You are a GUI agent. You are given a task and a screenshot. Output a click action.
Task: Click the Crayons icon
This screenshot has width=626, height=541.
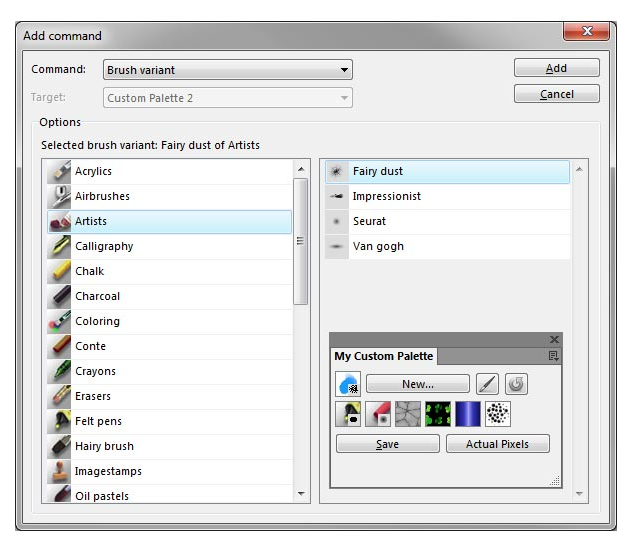(x=59, y=372)
